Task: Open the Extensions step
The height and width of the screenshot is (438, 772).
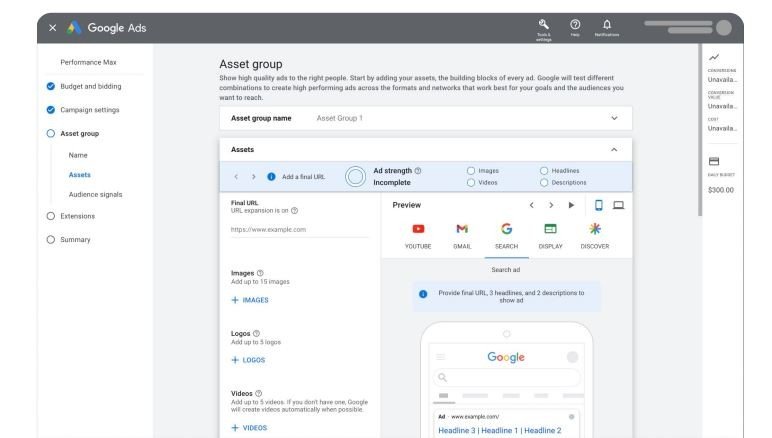Action: coord(70,216)
